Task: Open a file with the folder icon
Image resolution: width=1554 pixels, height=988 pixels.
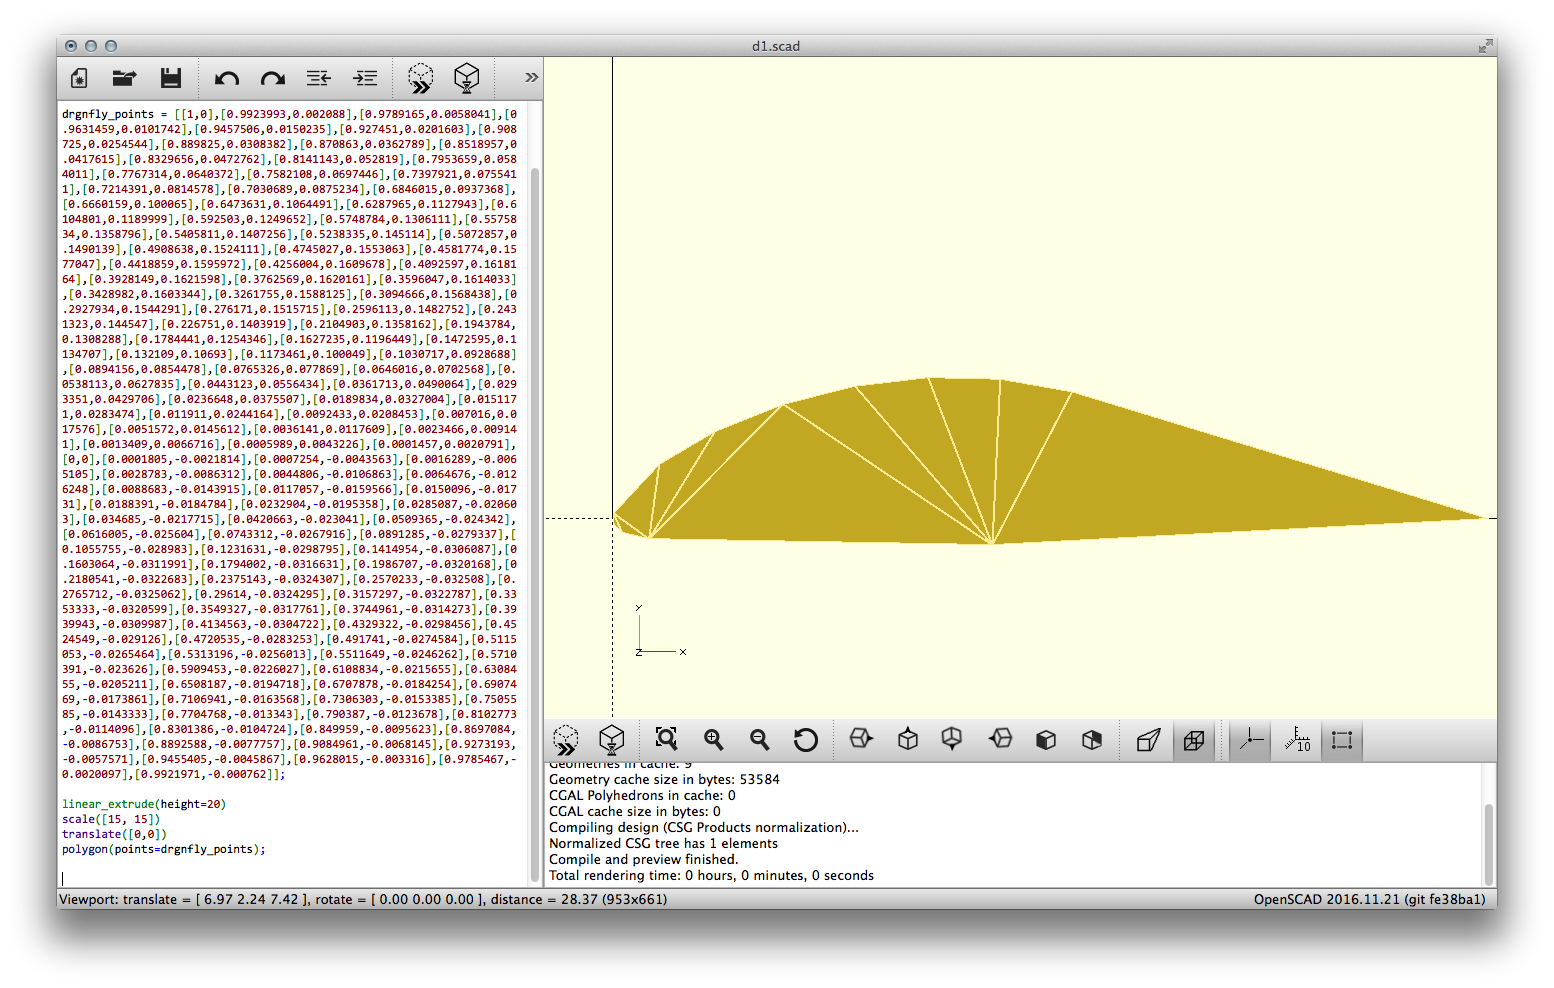Action: 124,78
